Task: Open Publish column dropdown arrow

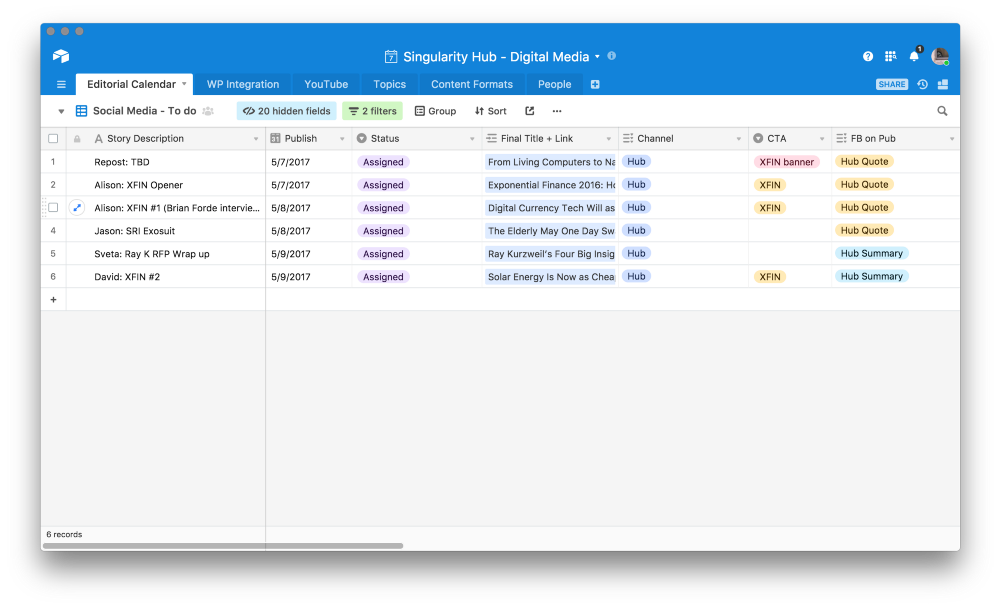Action: click(342, 139)
